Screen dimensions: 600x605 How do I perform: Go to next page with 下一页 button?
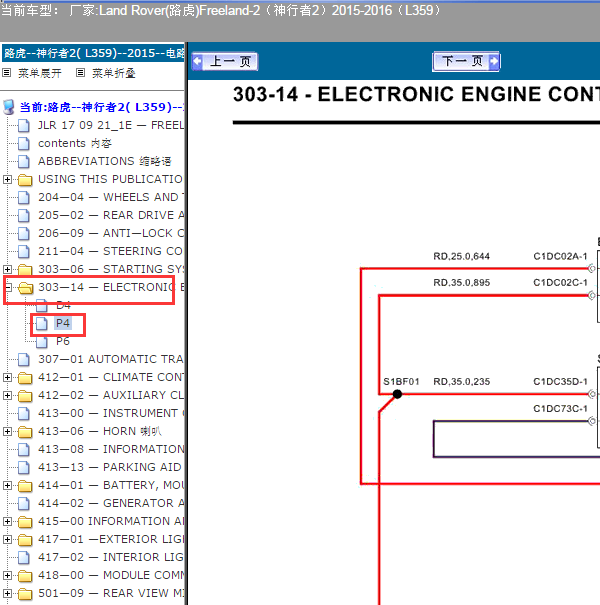click(466, 61)
